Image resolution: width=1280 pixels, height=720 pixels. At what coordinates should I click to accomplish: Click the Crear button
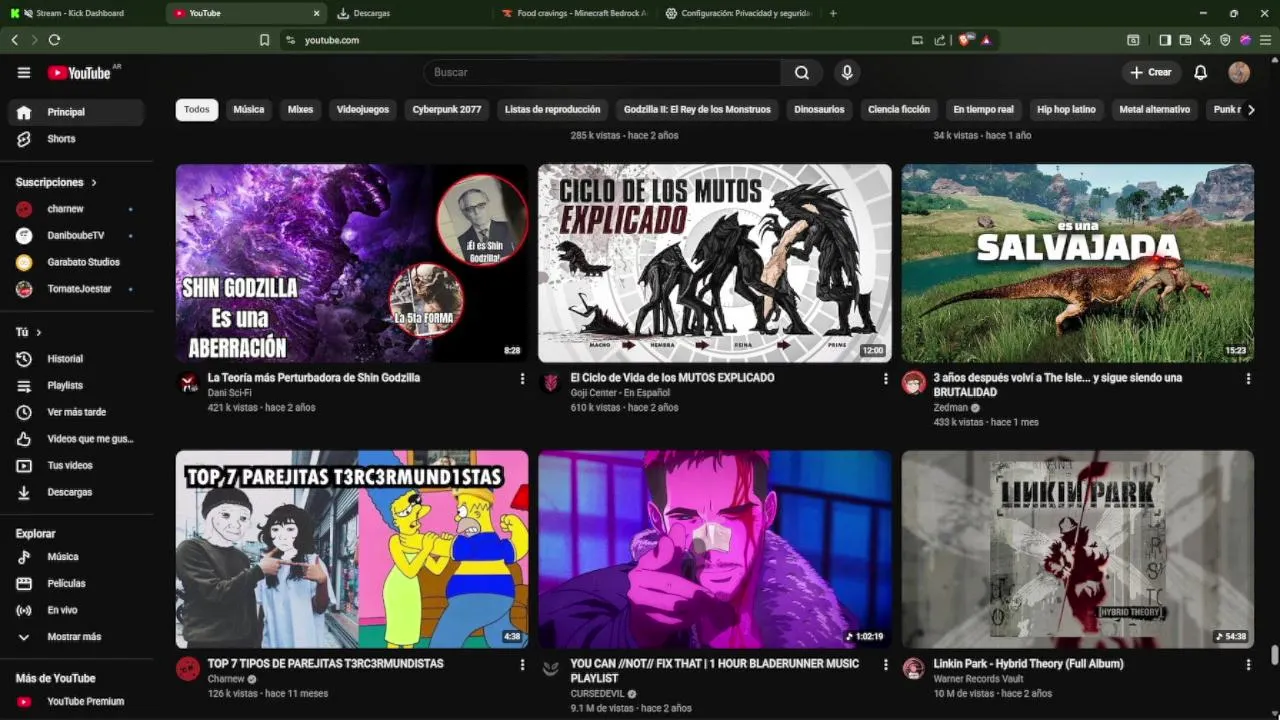pos(1151,72)
